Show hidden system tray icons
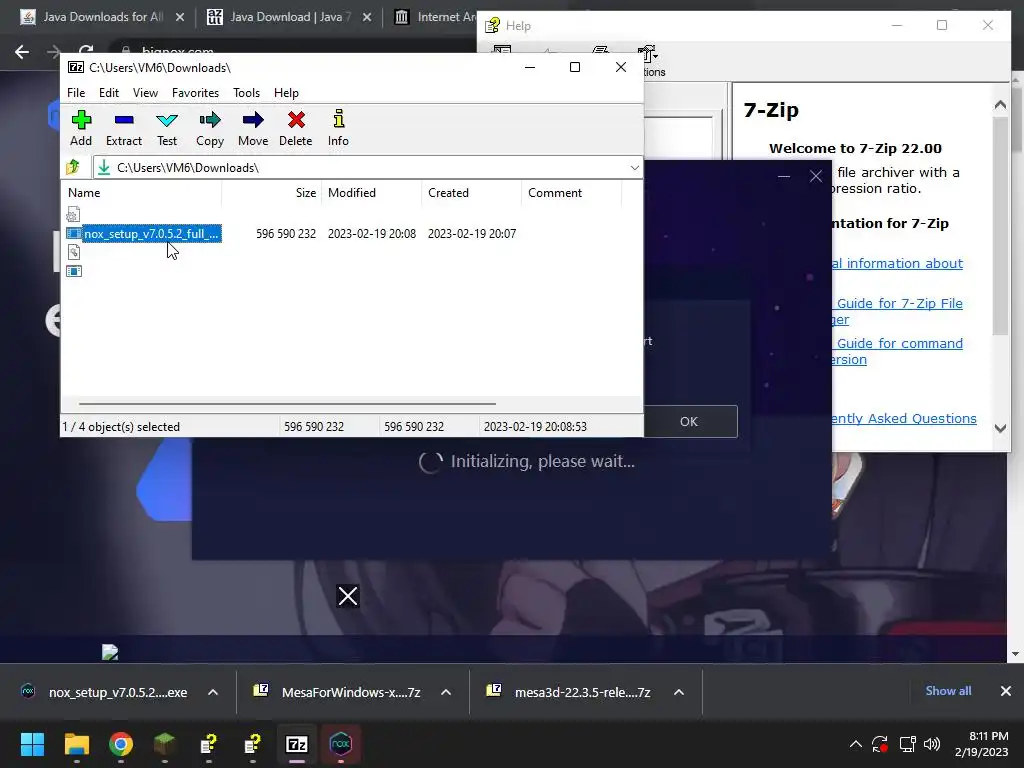This screenshot has height=768, width=1024. [x=856, y=744]
